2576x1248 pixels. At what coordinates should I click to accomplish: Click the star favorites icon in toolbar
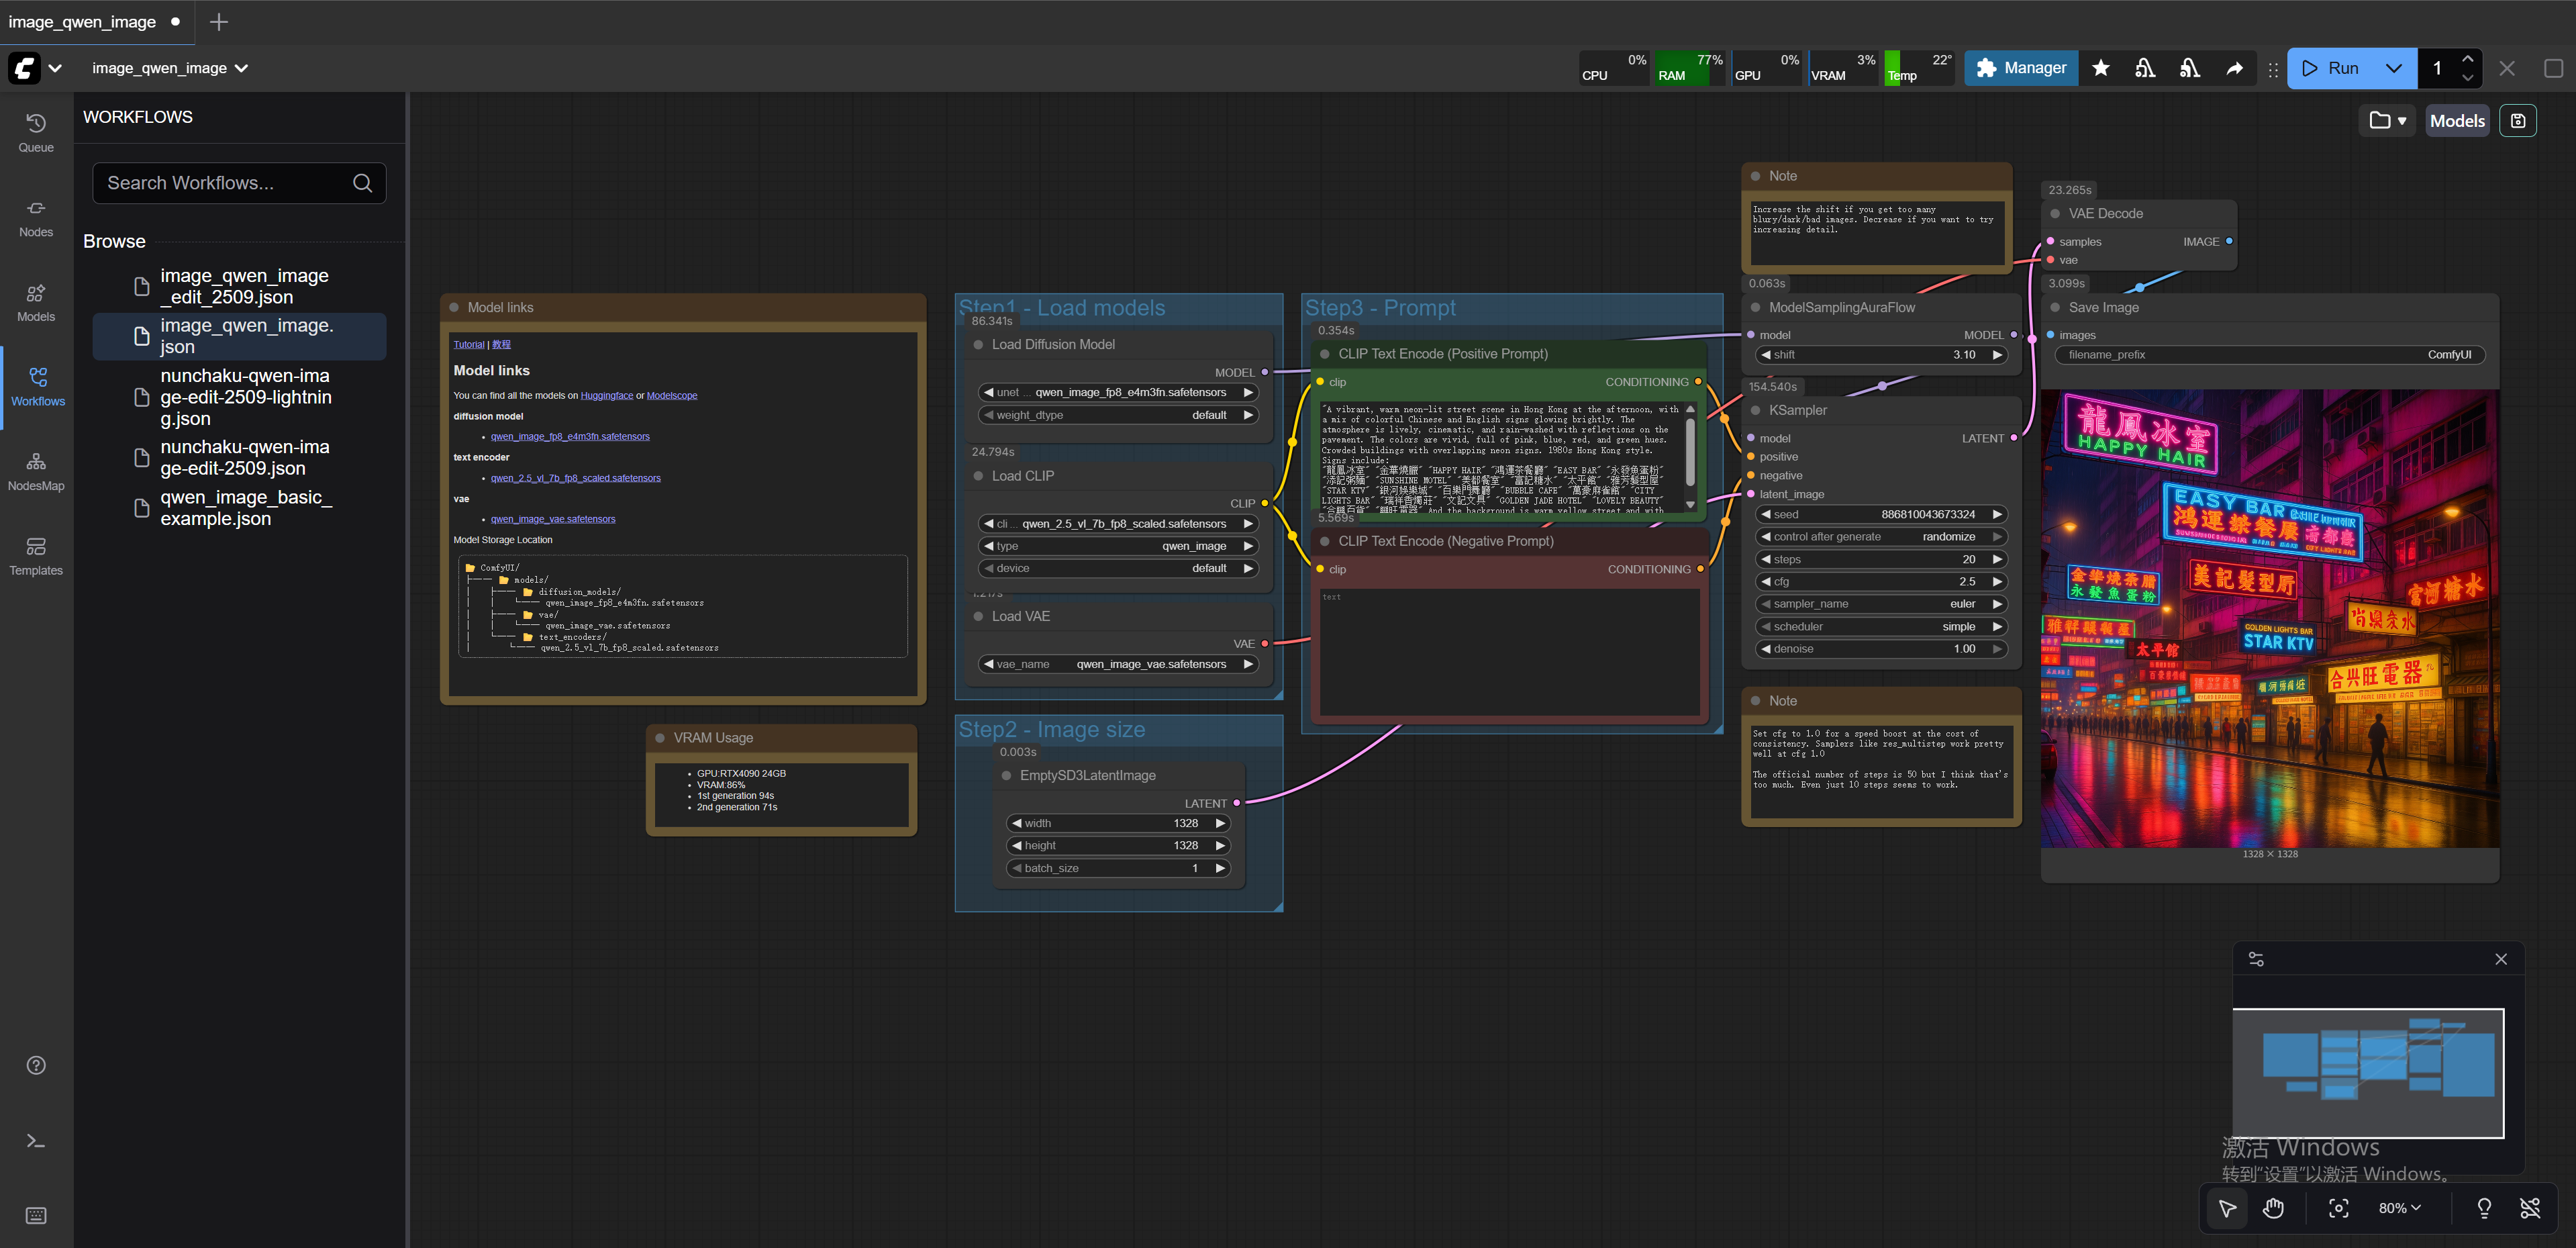(2100, 68)
